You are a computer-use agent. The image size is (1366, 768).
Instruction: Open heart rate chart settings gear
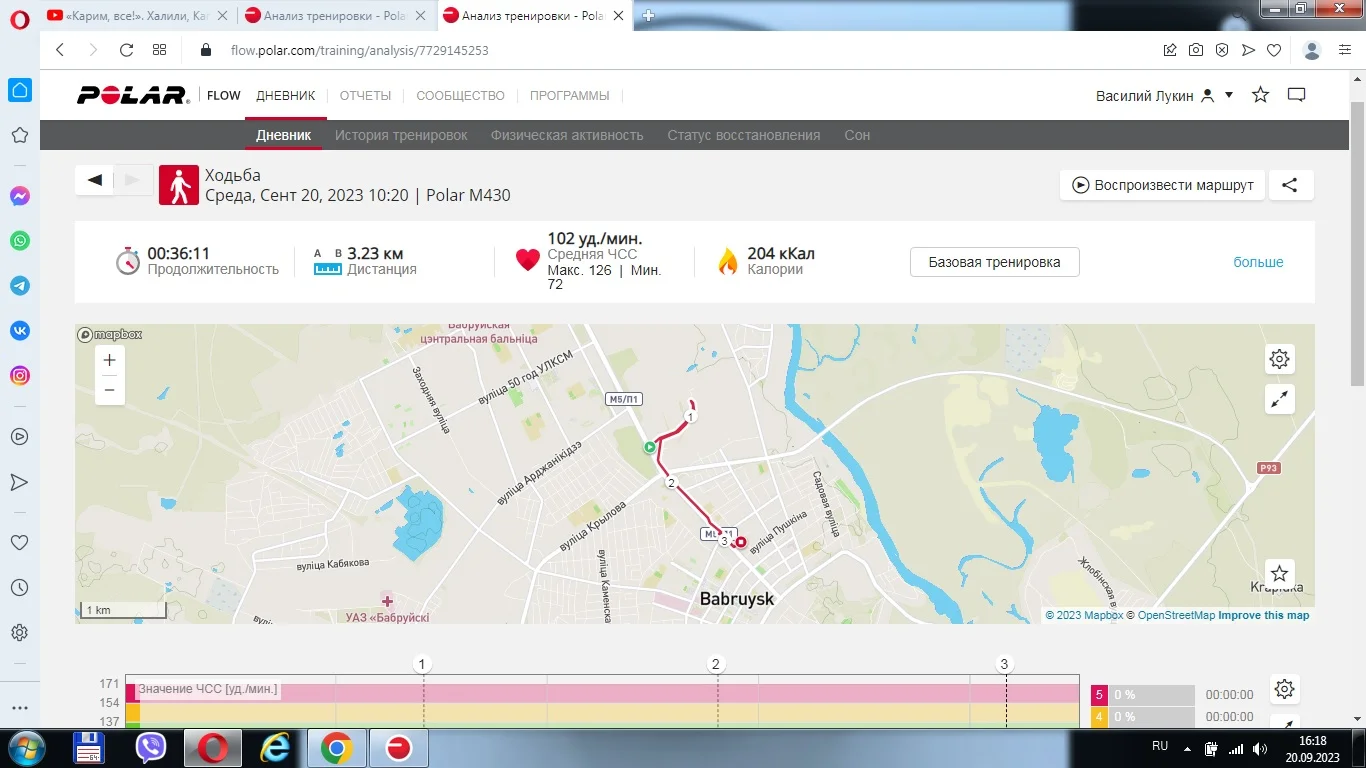(x=1285, y=688)
